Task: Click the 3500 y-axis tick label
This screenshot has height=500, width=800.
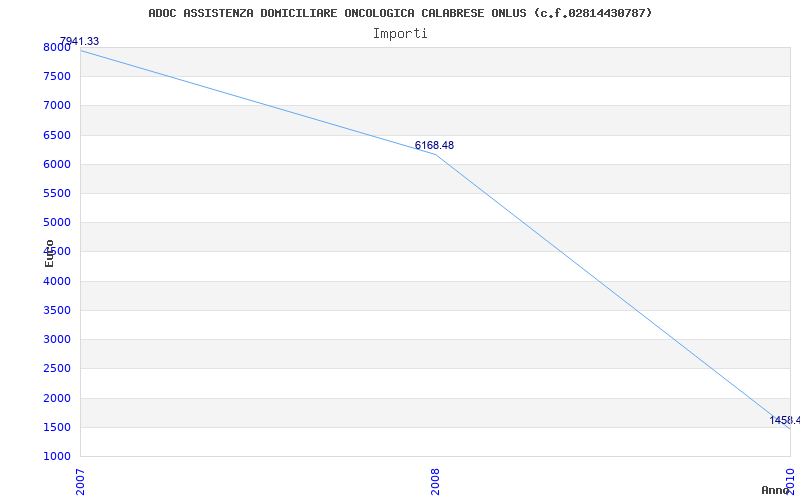Action: 57,310
